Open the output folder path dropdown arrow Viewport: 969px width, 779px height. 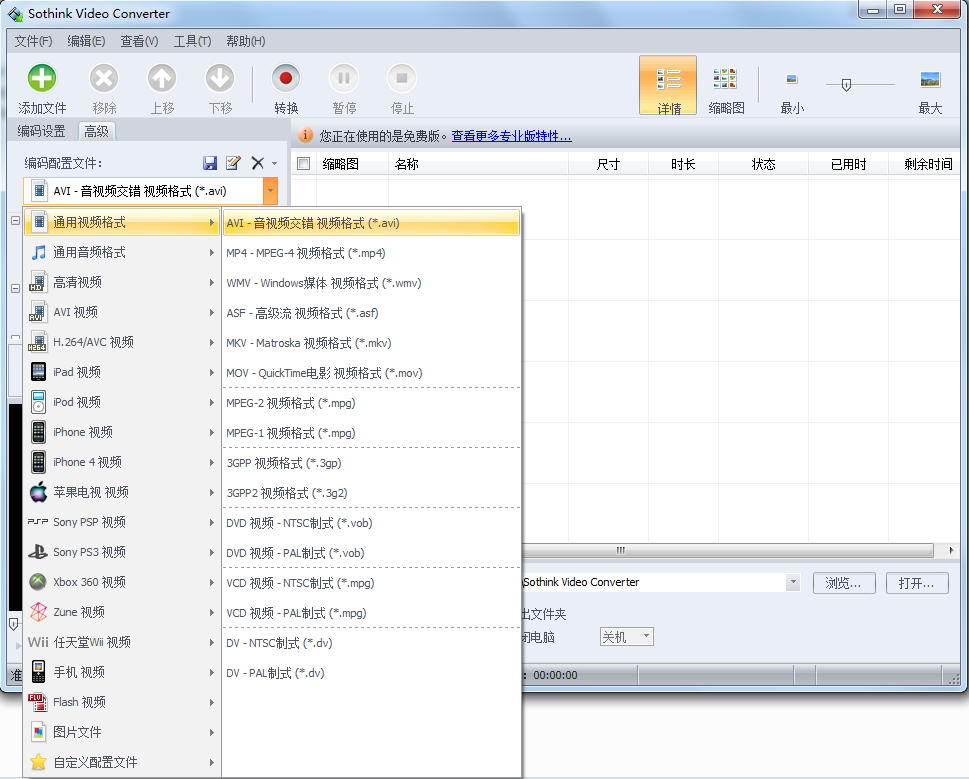point(793,583)
